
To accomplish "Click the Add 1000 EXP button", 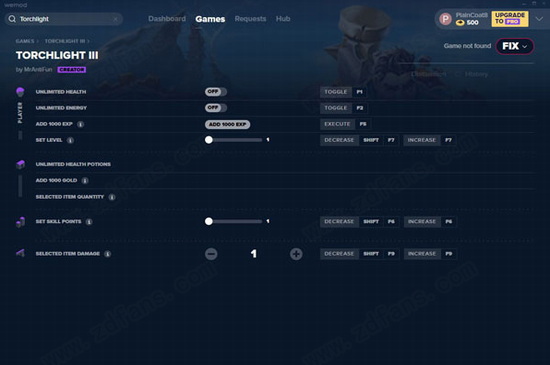I will 227,124.
